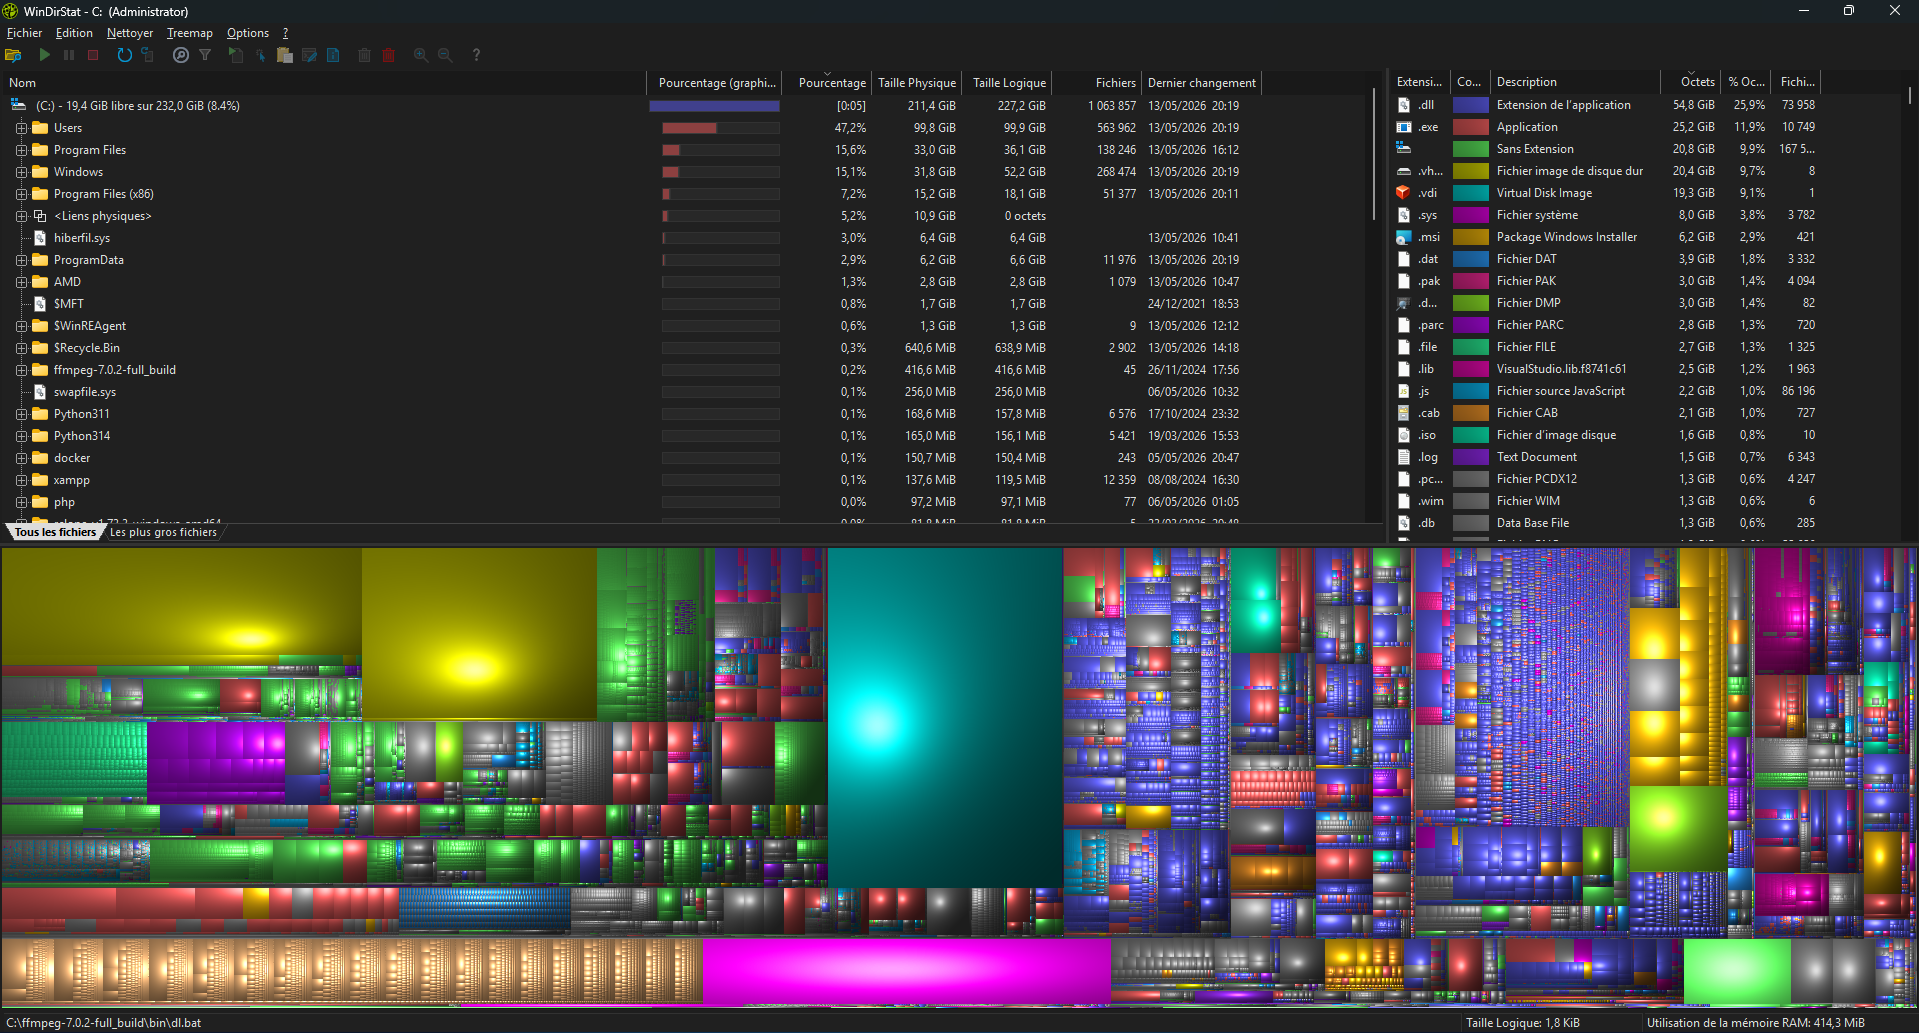Expand the ProgramData folder
The height and width of the screenshot is (1033, 1919).
[x=21, y=260]
